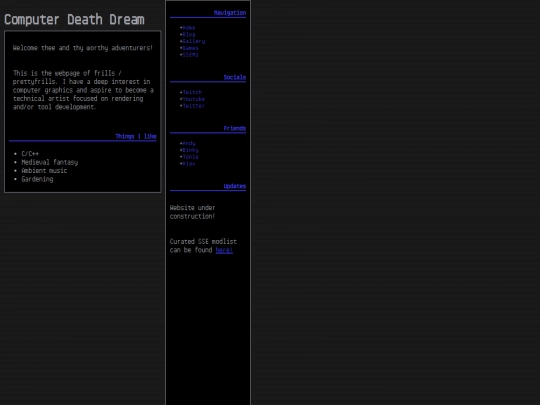
Task: Open the Gallery link
Action: point(194,41)
